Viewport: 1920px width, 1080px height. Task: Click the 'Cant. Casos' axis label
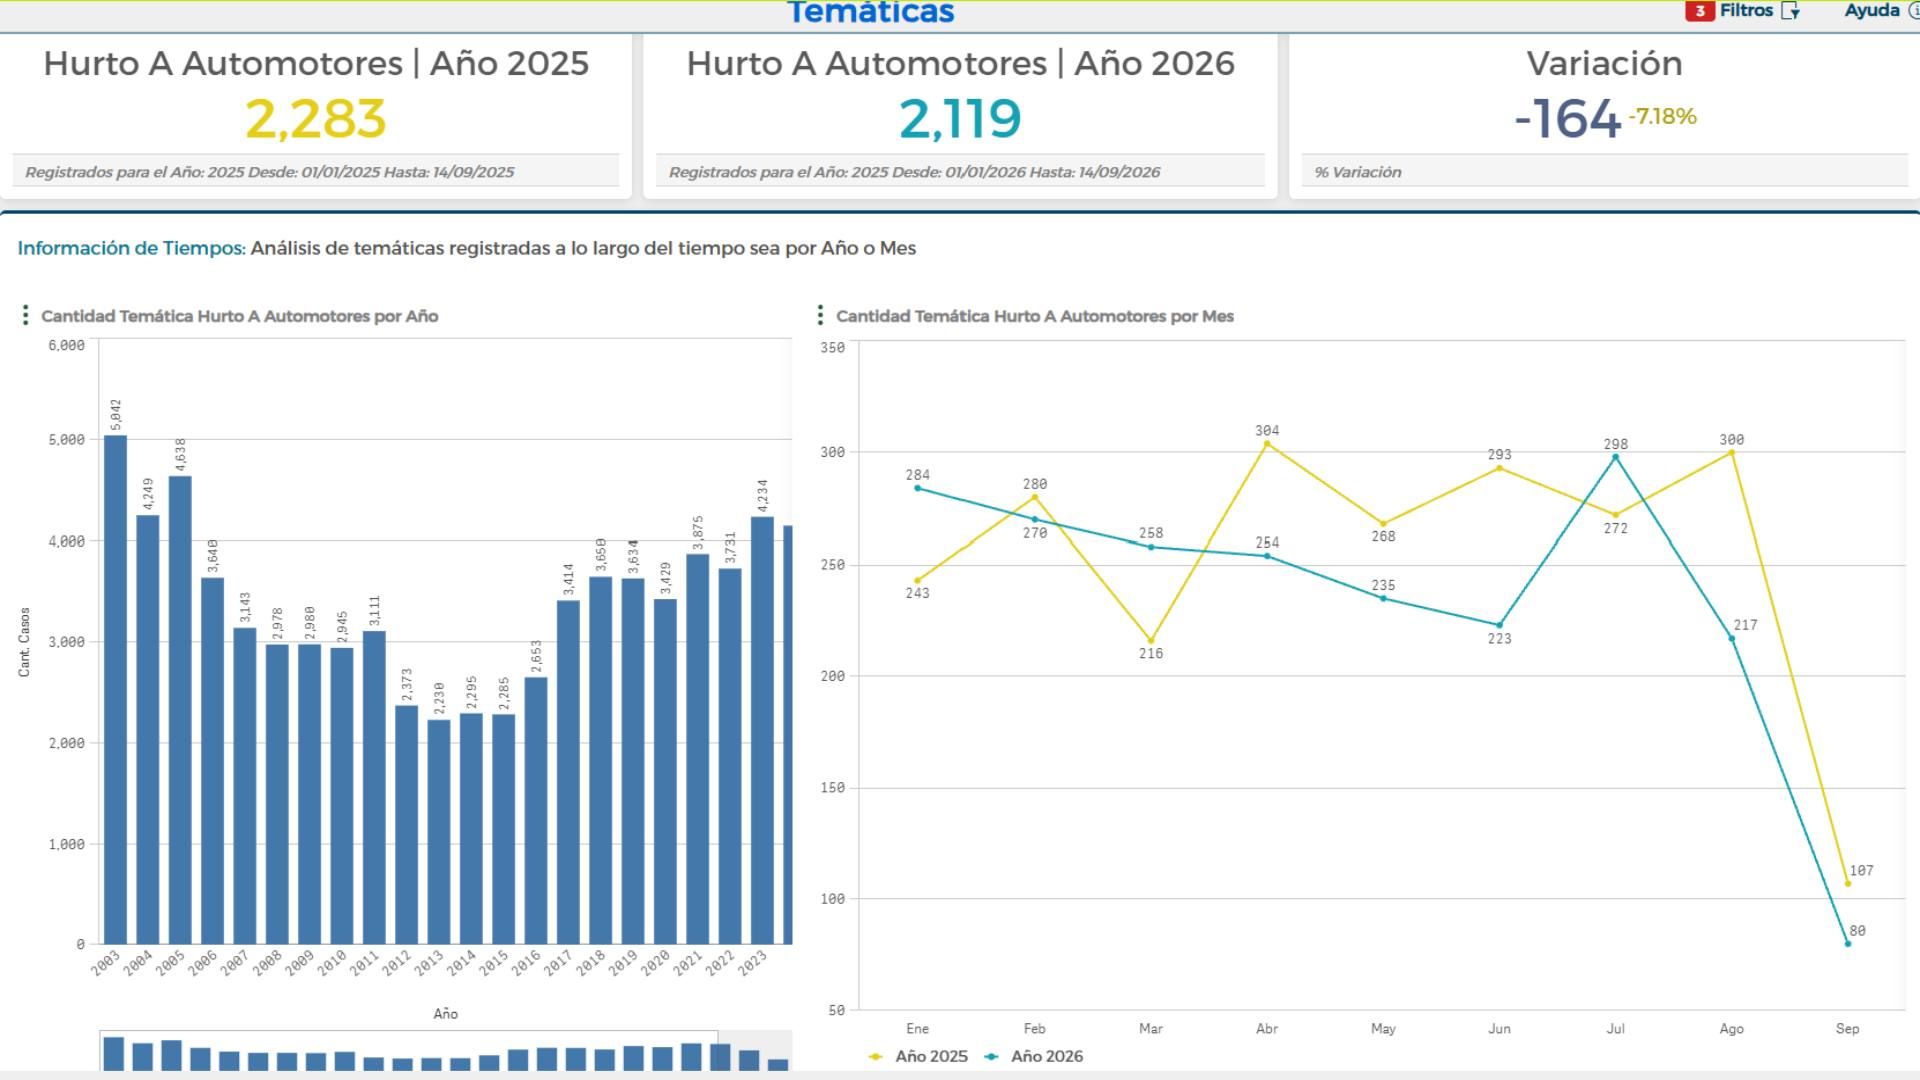click(x=24, y=642)
